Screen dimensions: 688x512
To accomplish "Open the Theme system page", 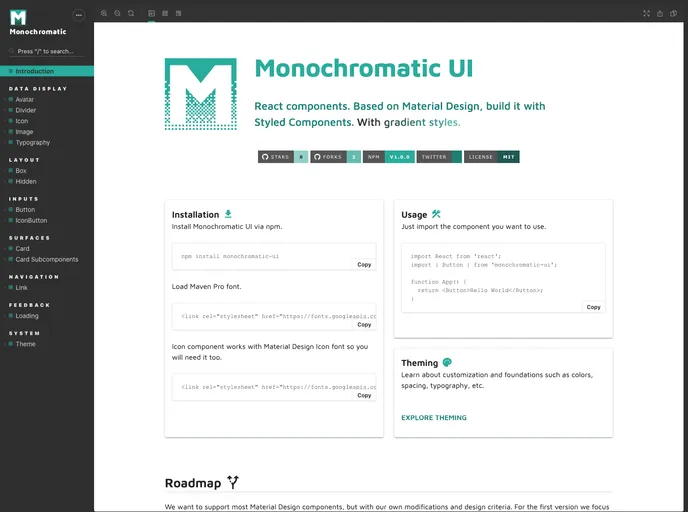I will point(25,344).
